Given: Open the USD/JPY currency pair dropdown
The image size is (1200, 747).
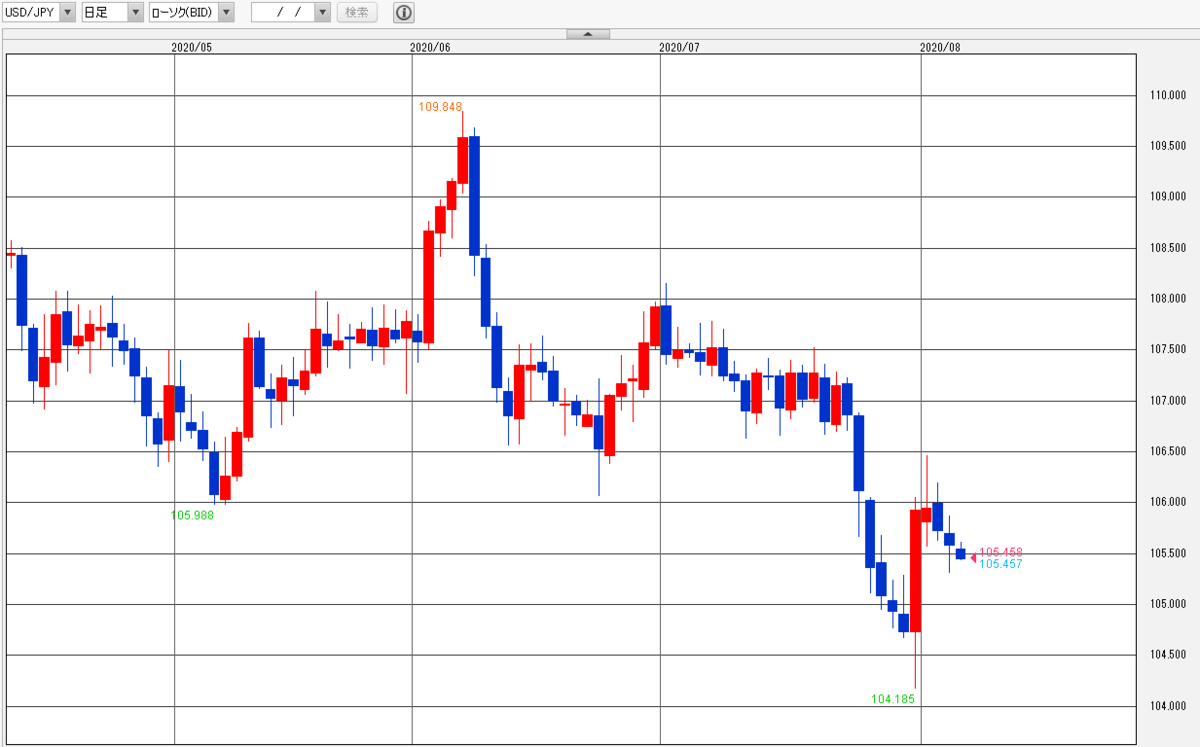Looking at the screenshot, I should click(38, 12).
